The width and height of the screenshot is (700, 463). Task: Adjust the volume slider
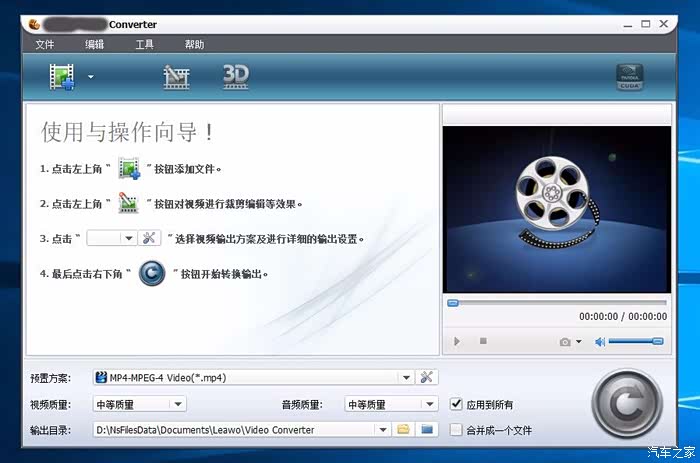636,342
